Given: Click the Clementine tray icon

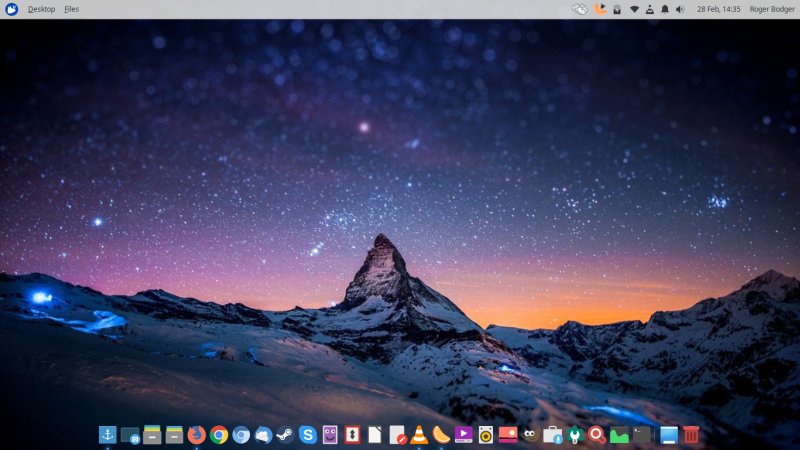Looking at the screenshot, I should coord(601,9).
